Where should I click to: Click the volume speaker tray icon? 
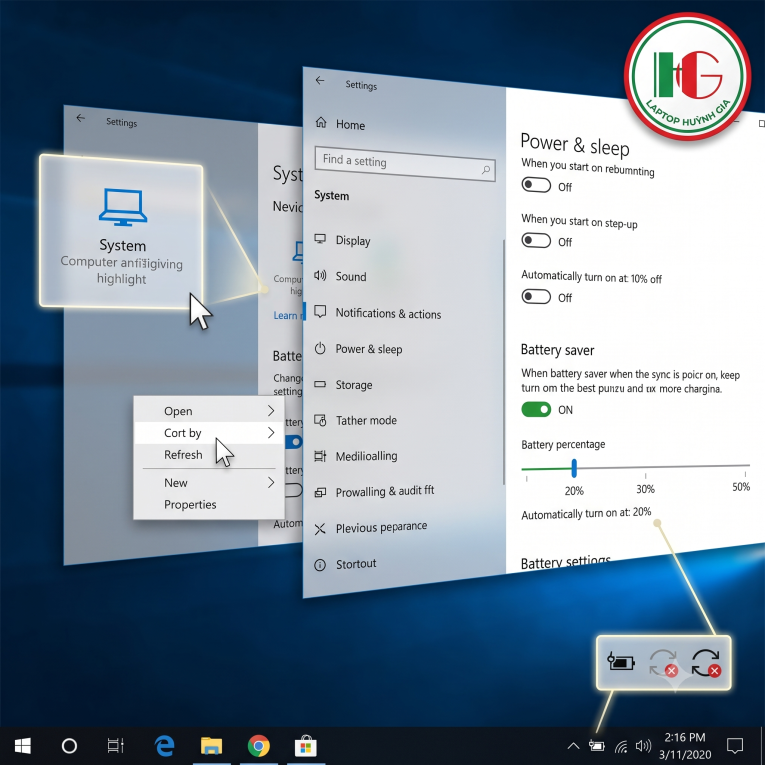point(643,745)
